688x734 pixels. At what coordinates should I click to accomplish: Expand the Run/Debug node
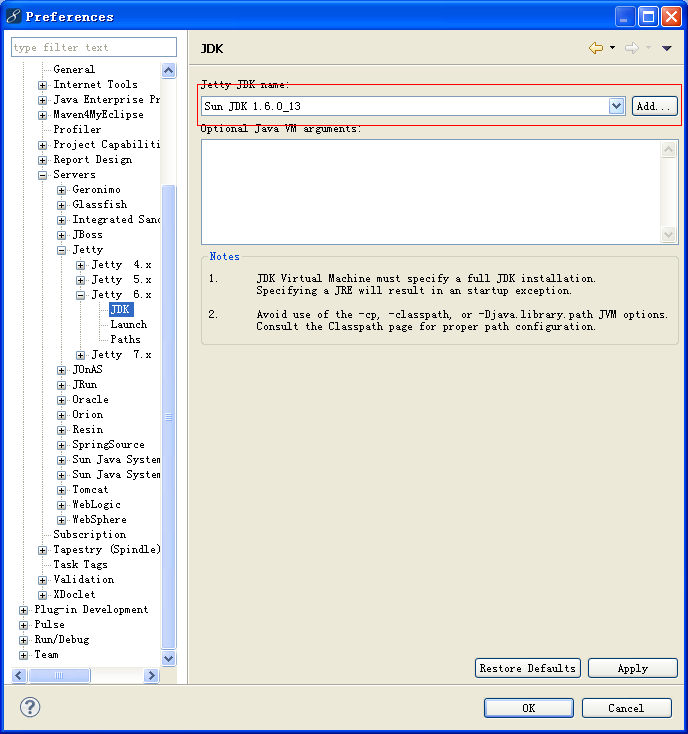(23, 640)
